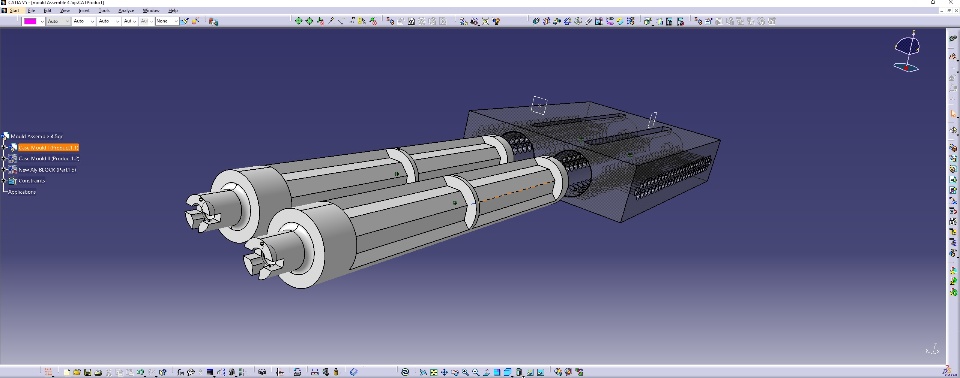The height and width of the screenshot is (378, 960).
Task: Select the highlighted orange tree item
Action: tap(48, 148)
